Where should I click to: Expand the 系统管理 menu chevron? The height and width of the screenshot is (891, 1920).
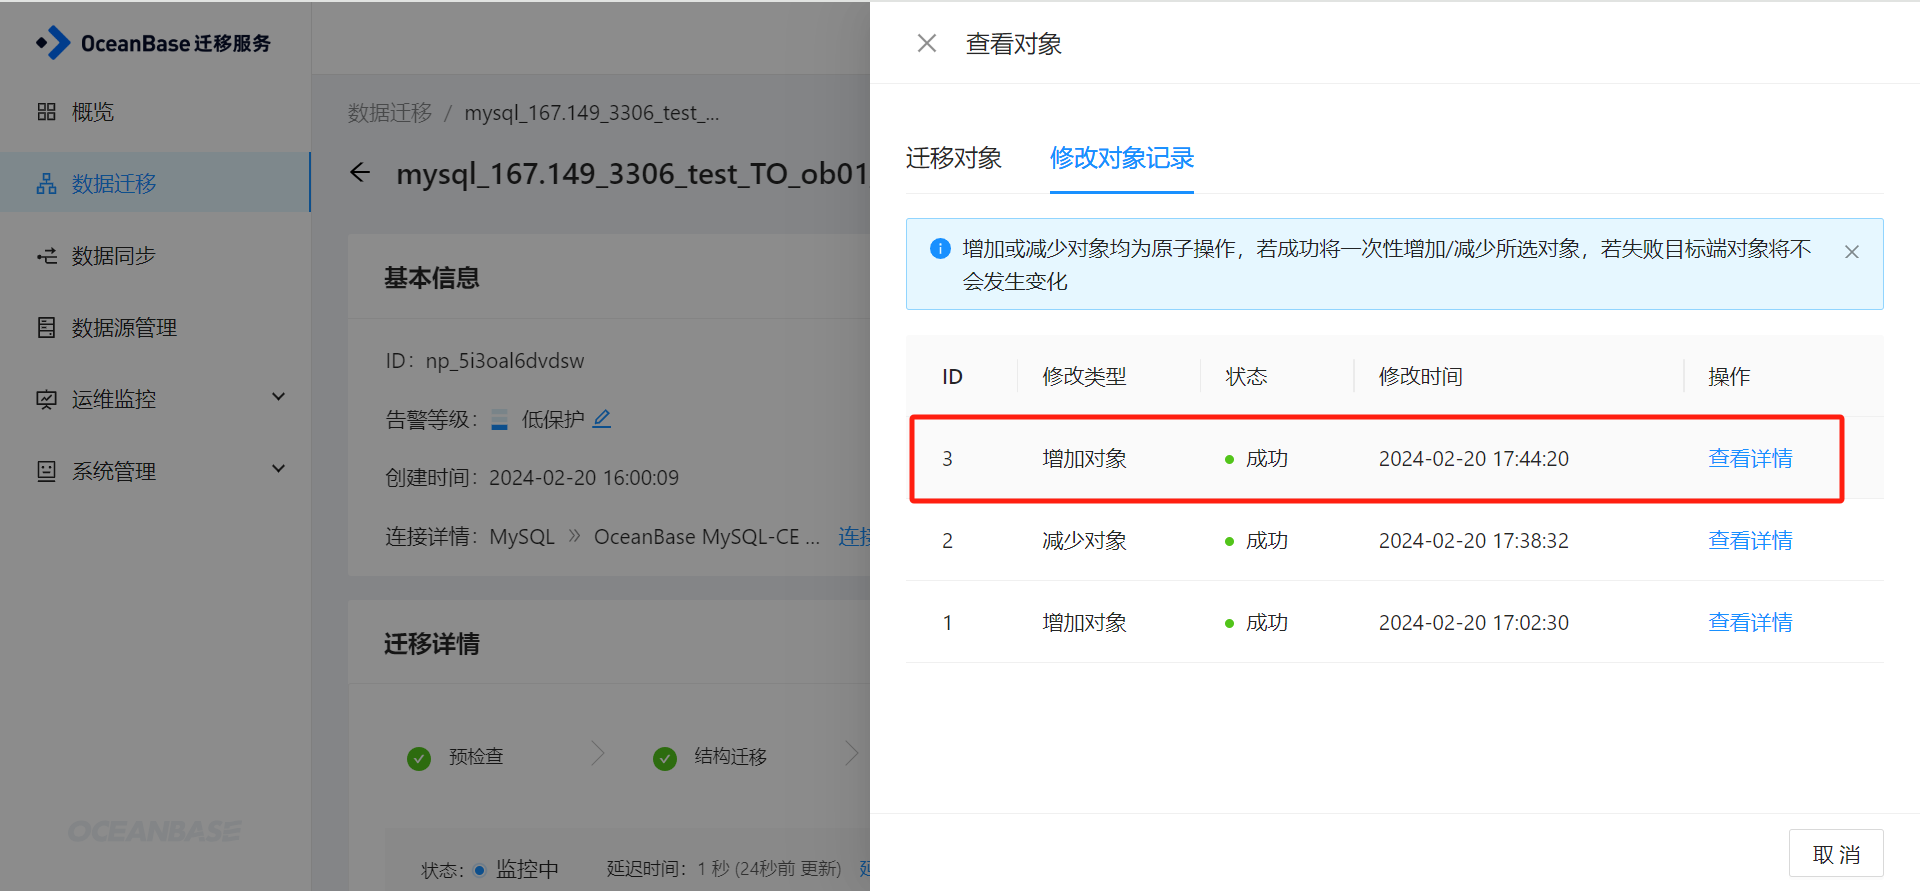pyautogui.click(x=279, y=468)
